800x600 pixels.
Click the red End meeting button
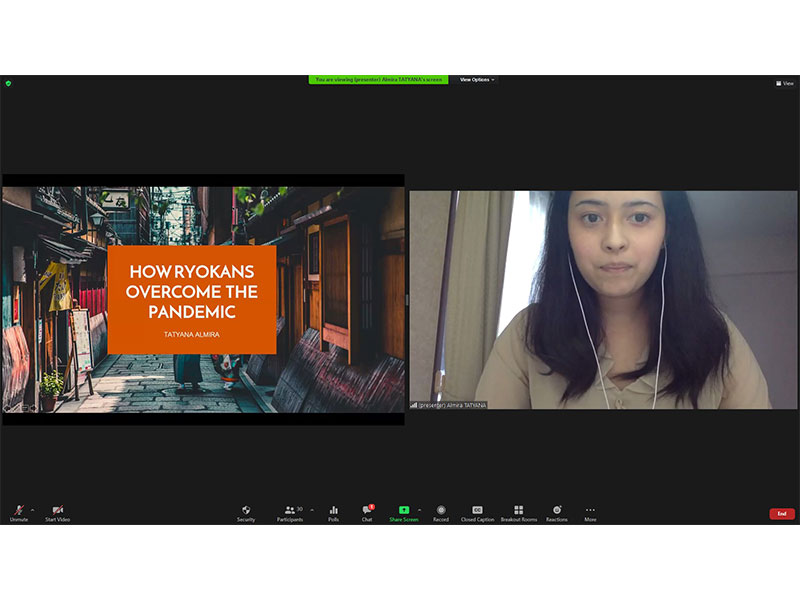click(782, 513)
